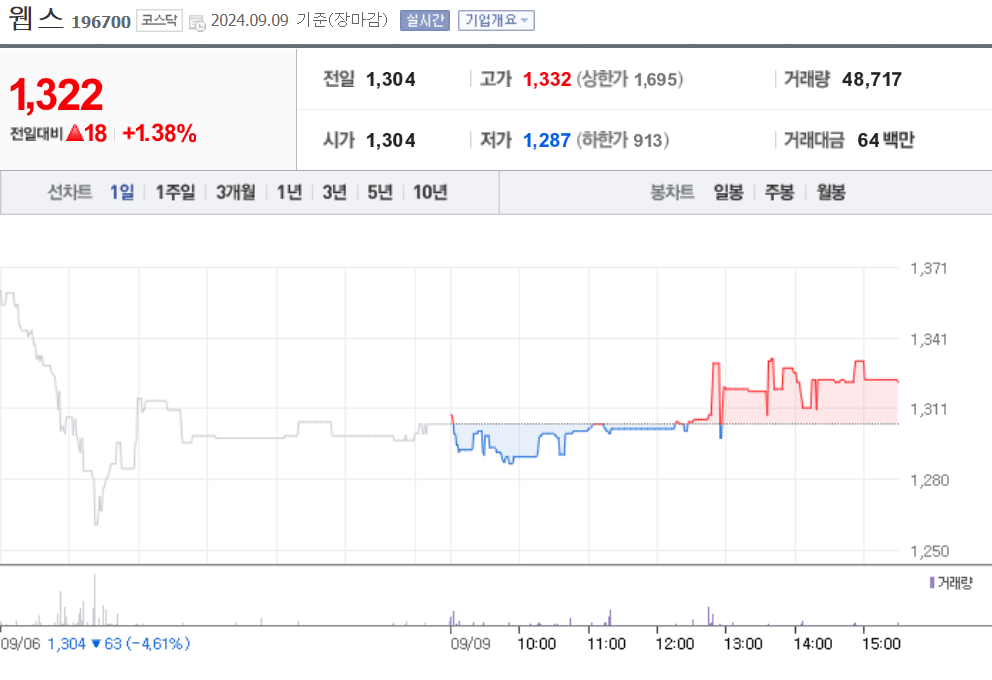Screen dimensions: 992x680
Task: Click the 거래대금 value 64 백만
Action: click(886, 140)
